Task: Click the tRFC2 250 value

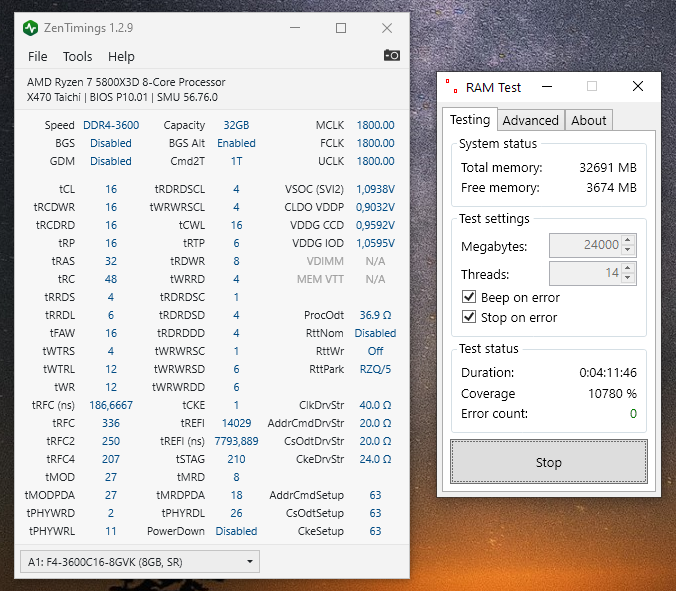Action: [x=111, y=441]
